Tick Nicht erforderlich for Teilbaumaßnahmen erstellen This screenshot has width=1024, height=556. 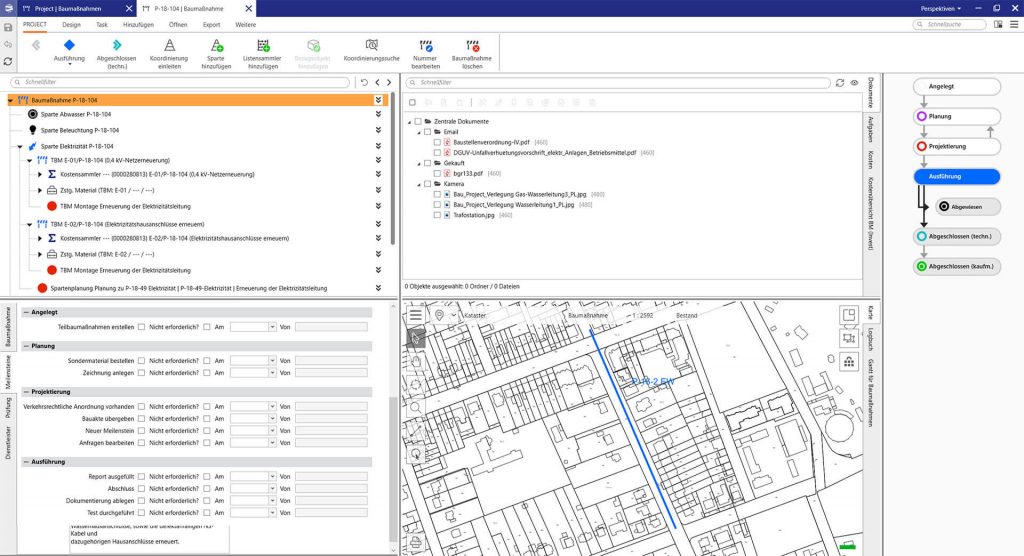207,326
